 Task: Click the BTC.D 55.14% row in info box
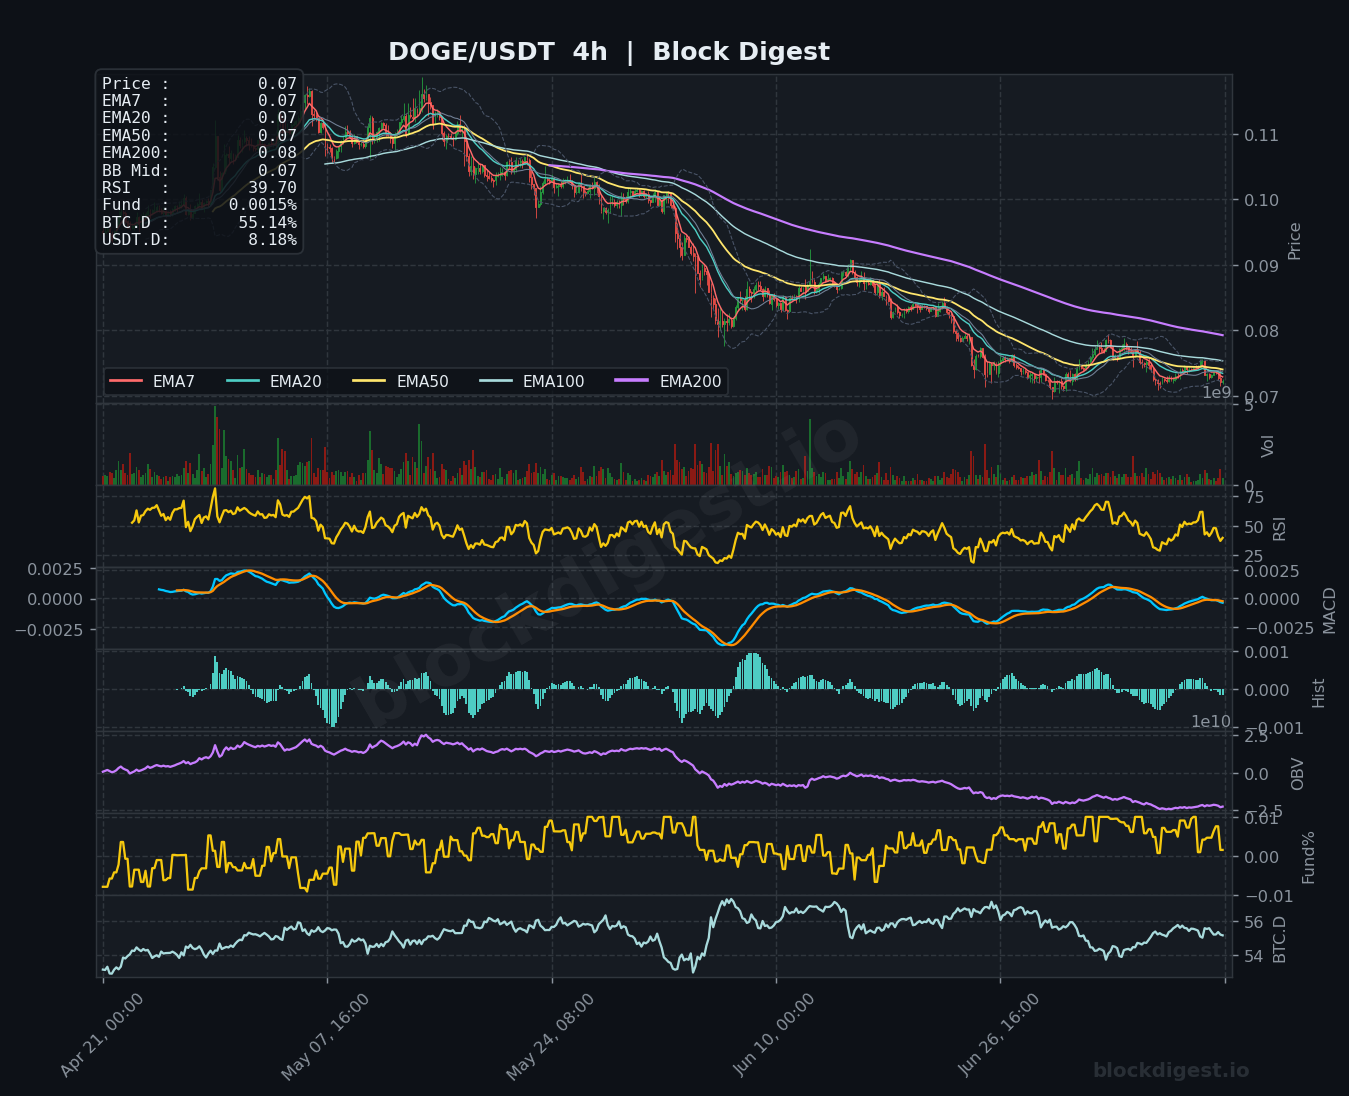tap(199, 223)
